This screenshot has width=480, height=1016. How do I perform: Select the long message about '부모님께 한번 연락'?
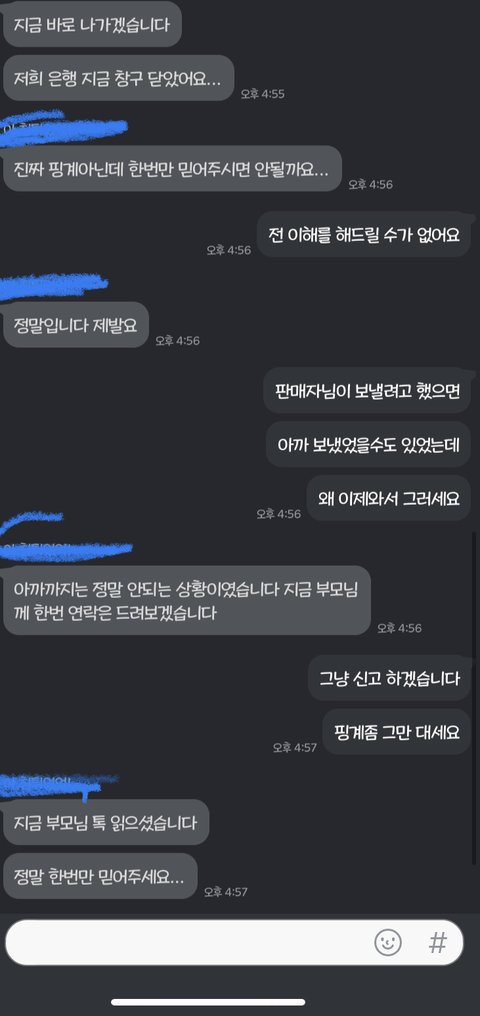click(187, 600)
